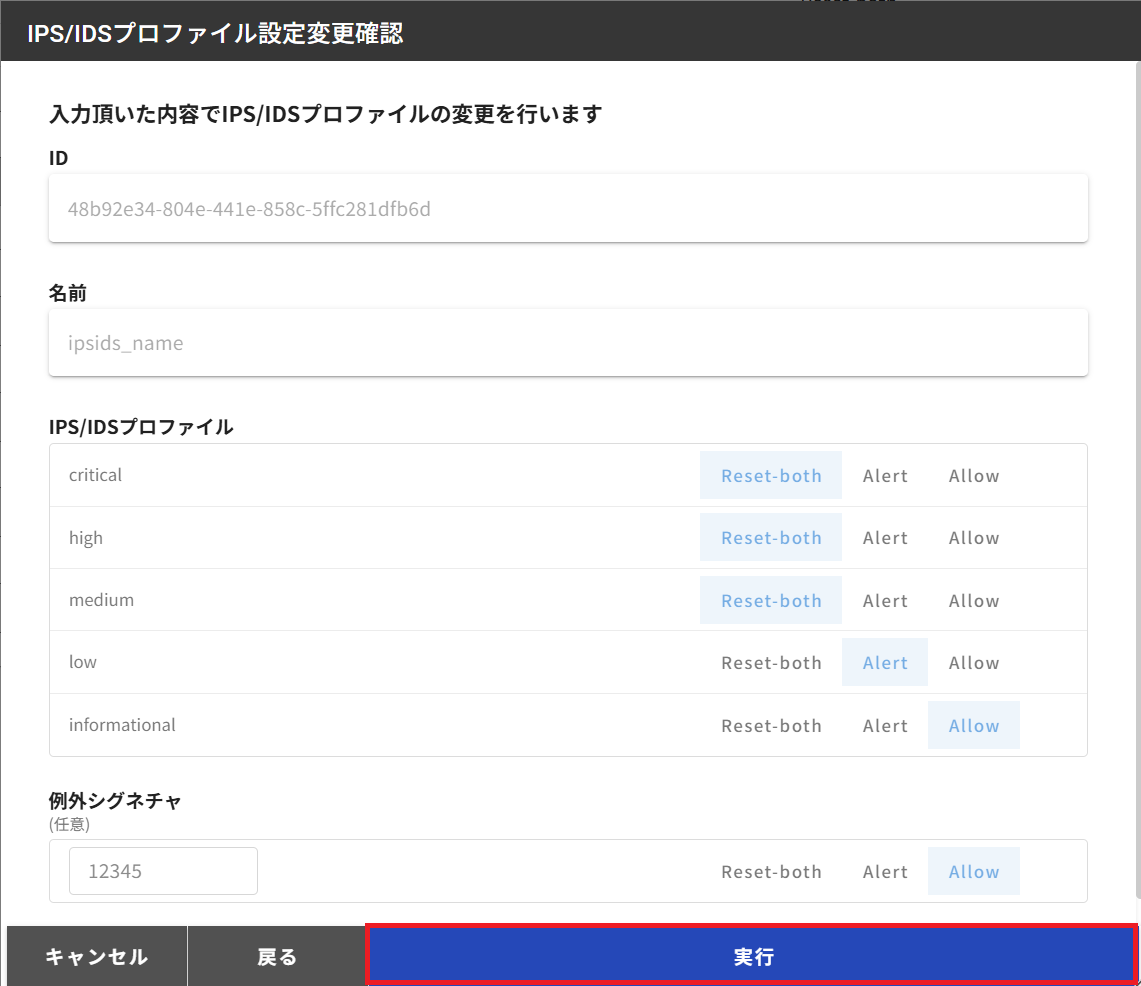Screen dimensions: 1141x986
Task: Set critical severity to Allow
Action: 973,476
